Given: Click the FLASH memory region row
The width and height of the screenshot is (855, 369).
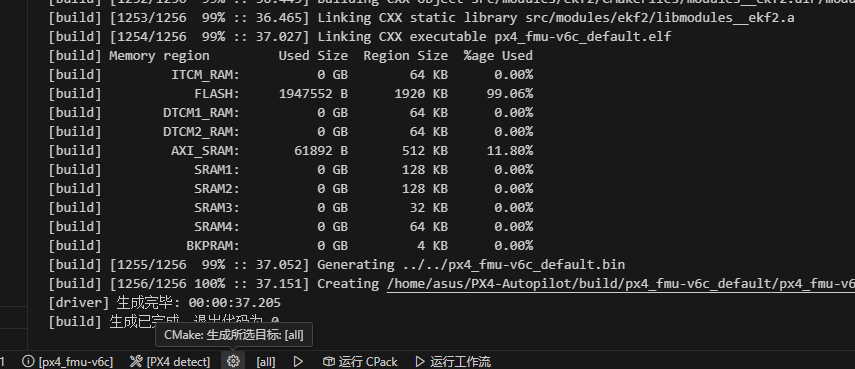Looking at the screenshot, I should click(291, 94).
